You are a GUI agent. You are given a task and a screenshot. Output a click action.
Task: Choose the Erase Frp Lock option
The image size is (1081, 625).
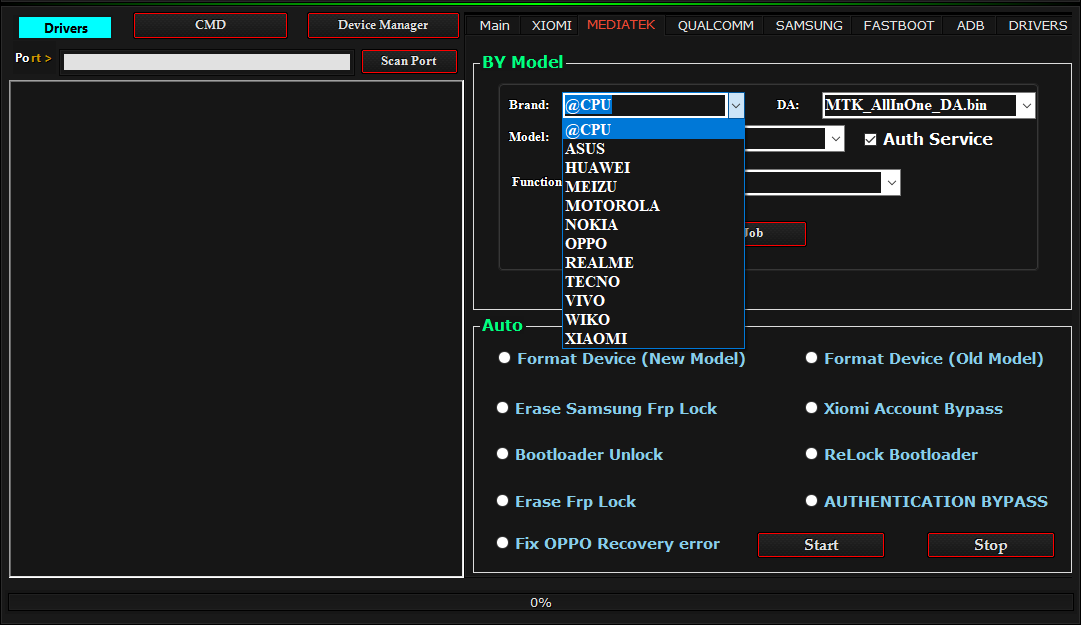pyautogui.click(x=503, y=501)
